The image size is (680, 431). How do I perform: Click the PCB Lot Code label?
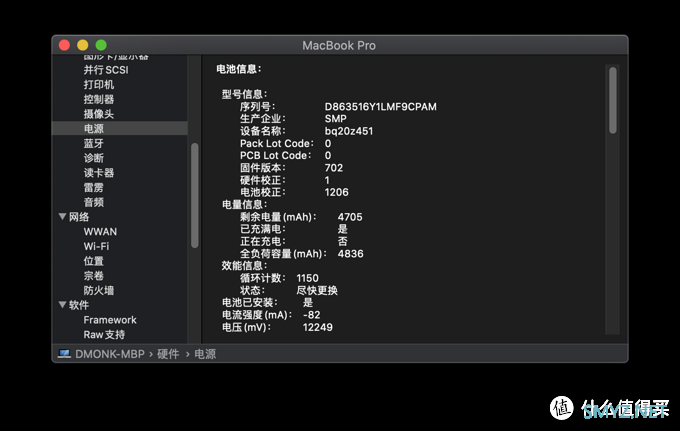point(275,156)
